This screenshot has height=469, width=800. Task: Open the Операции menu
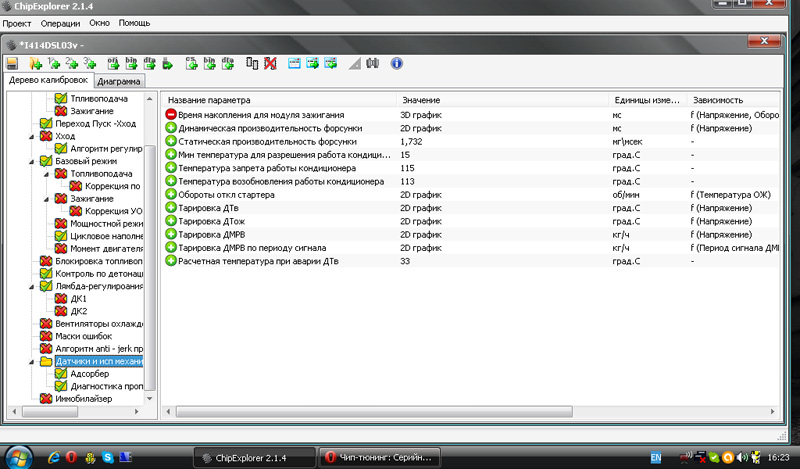(62, 21)
